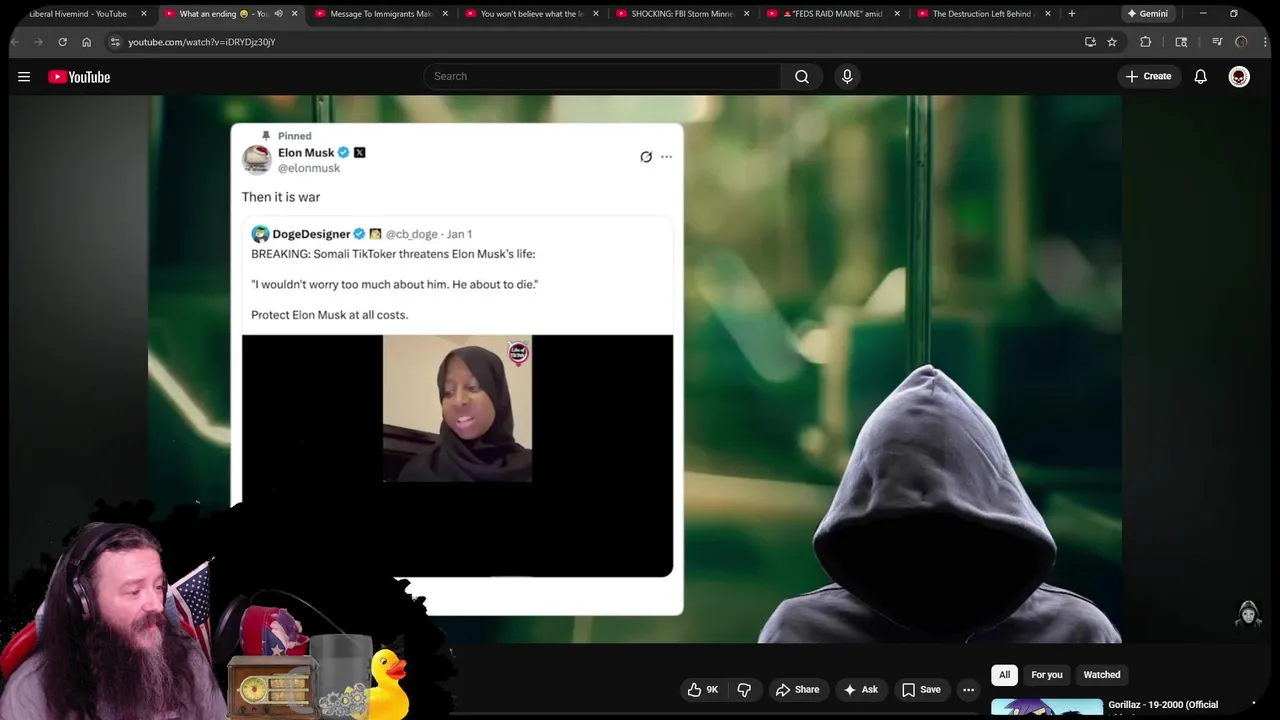Mute the What an ending tab audio
The image size is (1280, 720).
click(x=278, y=14)
